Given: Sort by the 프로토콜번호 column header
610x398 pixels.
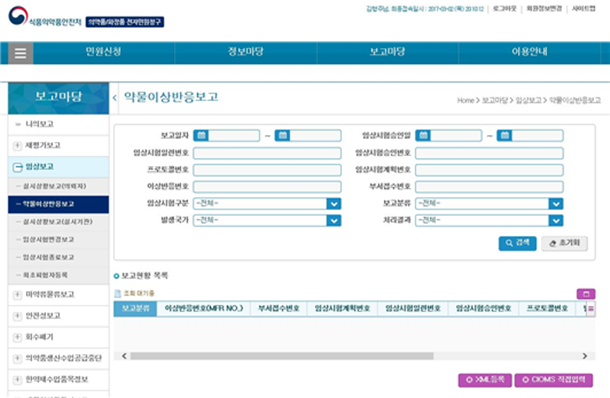Looking at the screenshot, I should pyautogui.click(x=547, y=309).
